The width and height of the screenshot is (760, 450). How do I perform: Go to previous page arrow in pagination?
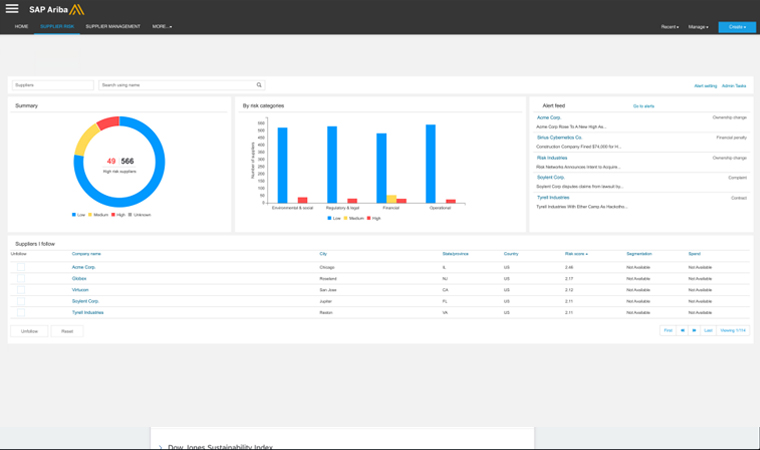(683, 330)
